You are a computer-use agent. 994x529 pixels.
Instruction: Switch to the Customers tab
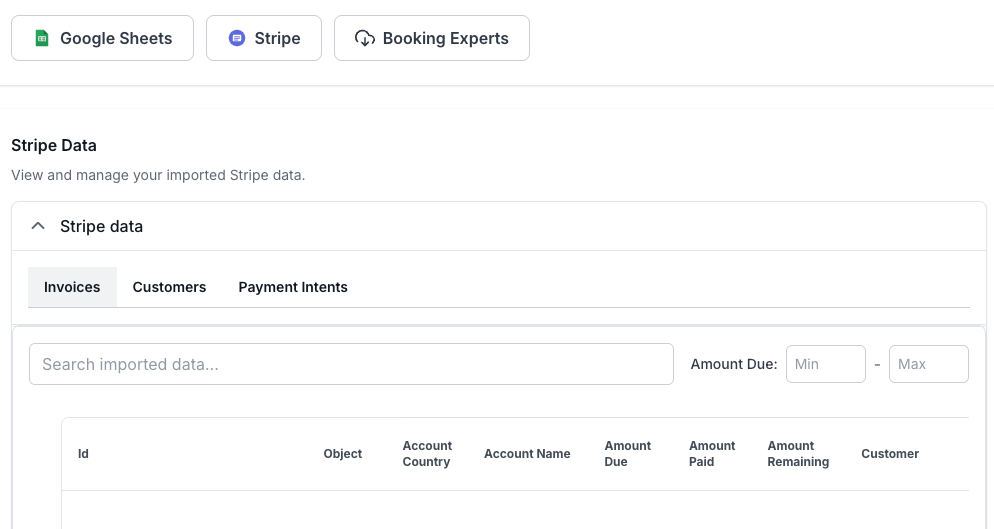(169, 287)
